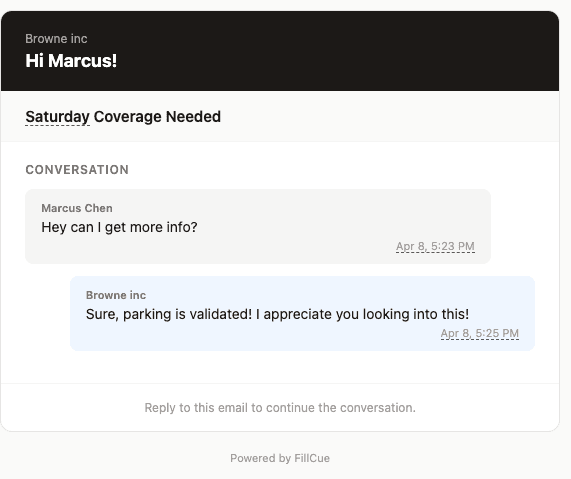Click the 'Apr 8, 5:25 PM' timestamp
The image size is (571, 479).
[480, 334]
